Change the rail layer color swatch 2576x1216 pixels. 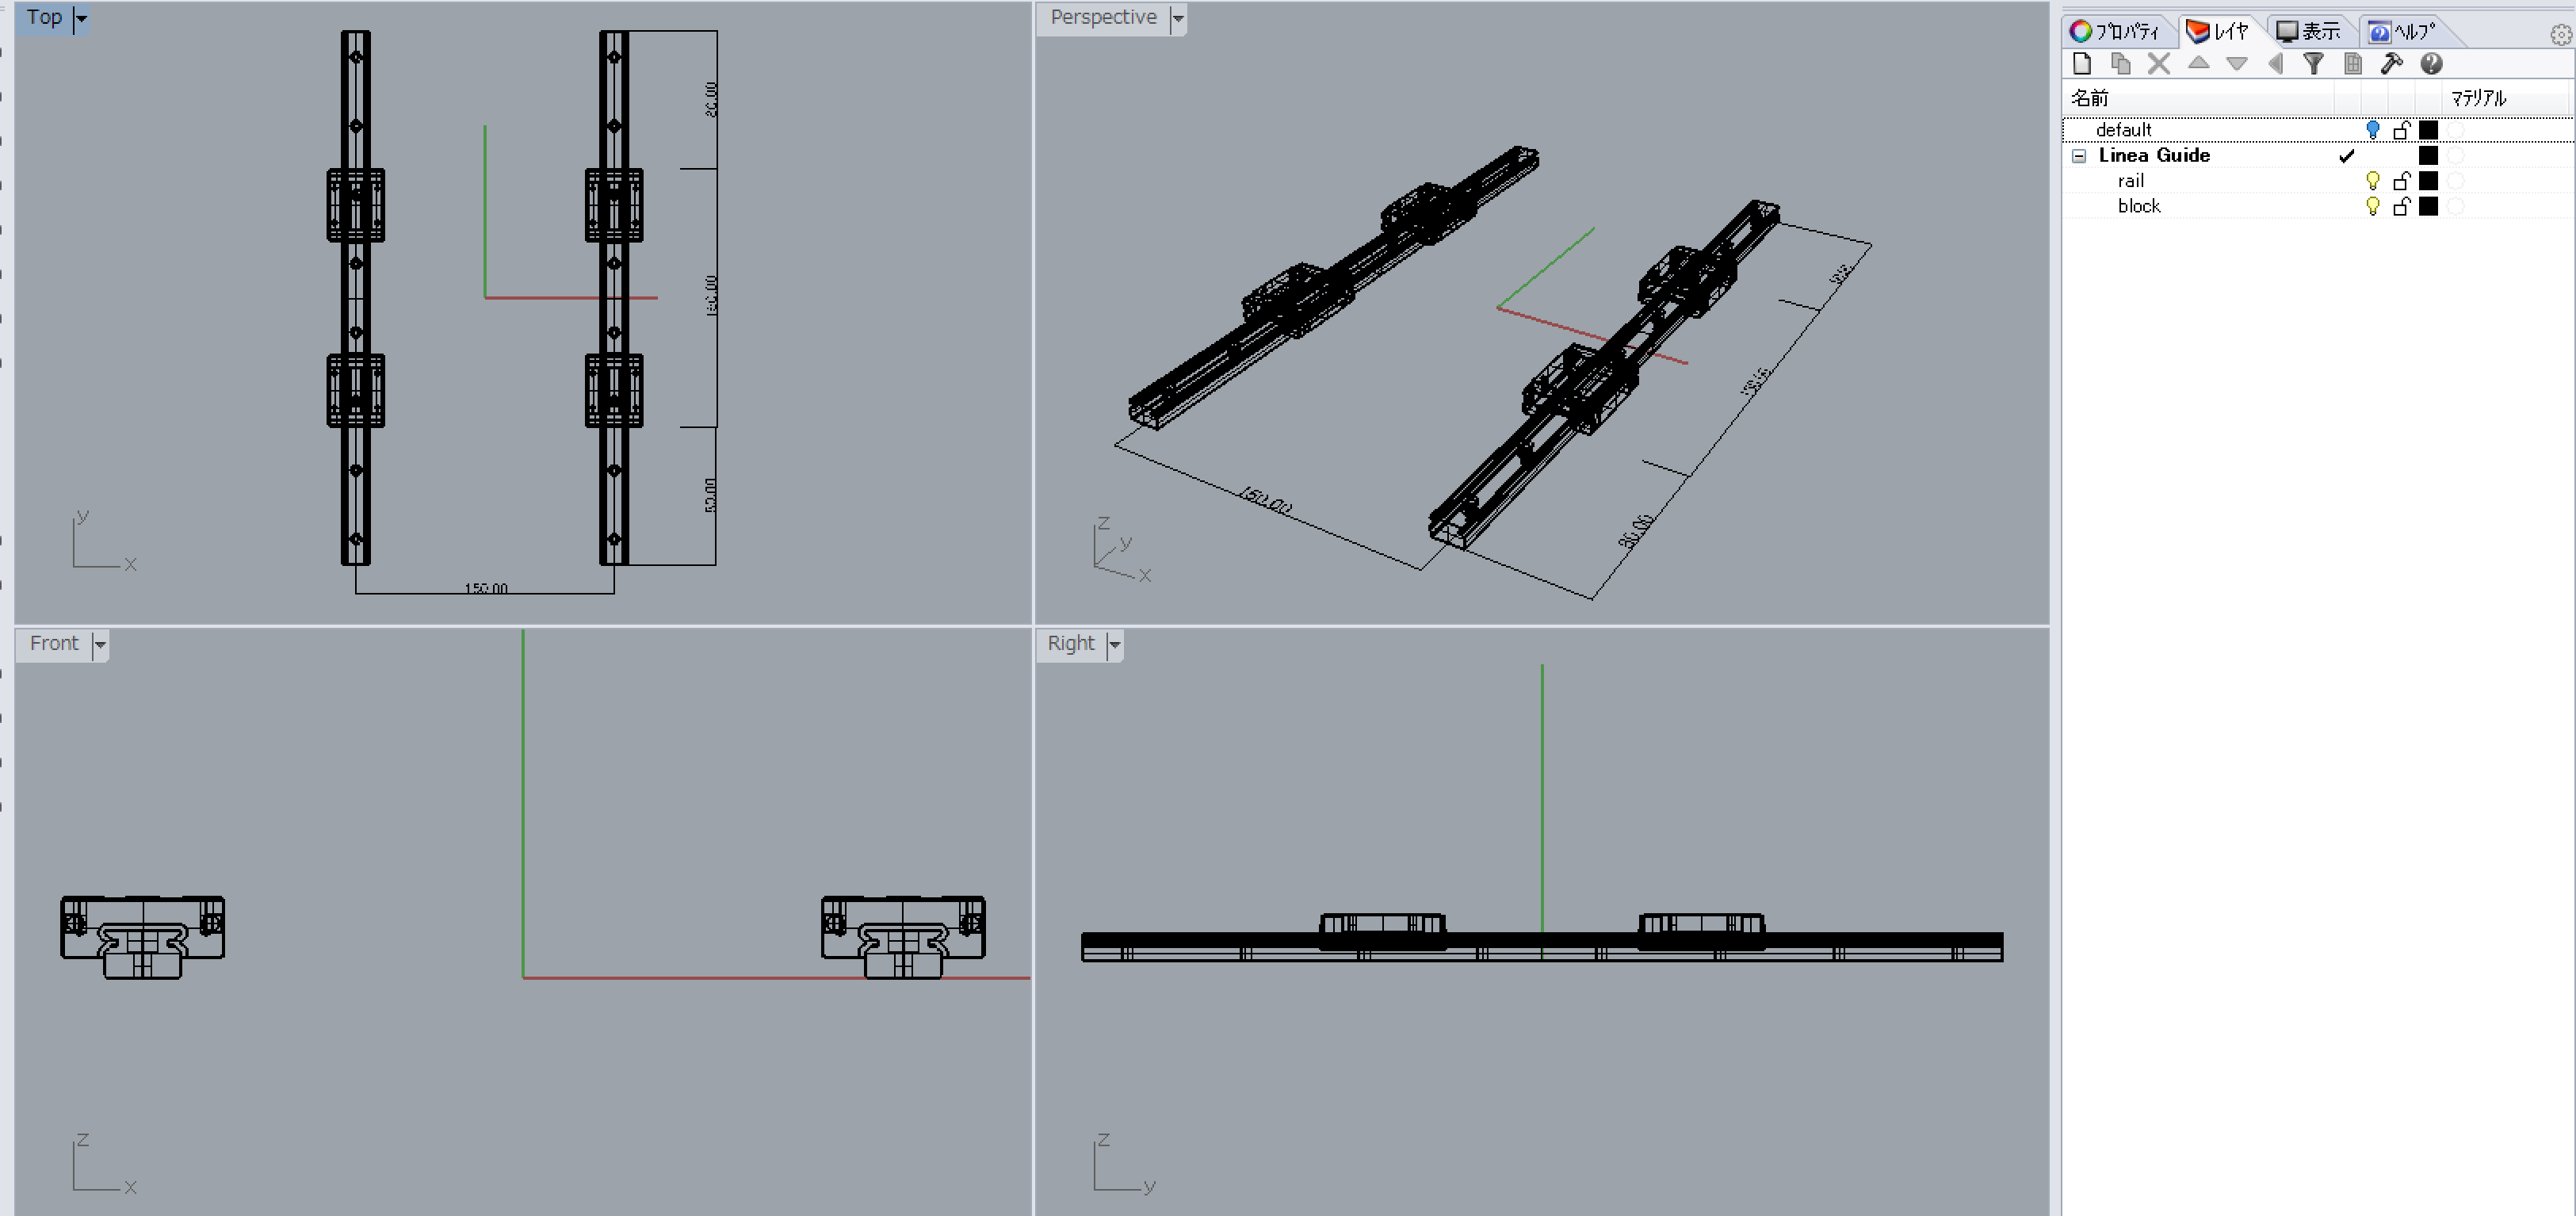(2428, 181)
